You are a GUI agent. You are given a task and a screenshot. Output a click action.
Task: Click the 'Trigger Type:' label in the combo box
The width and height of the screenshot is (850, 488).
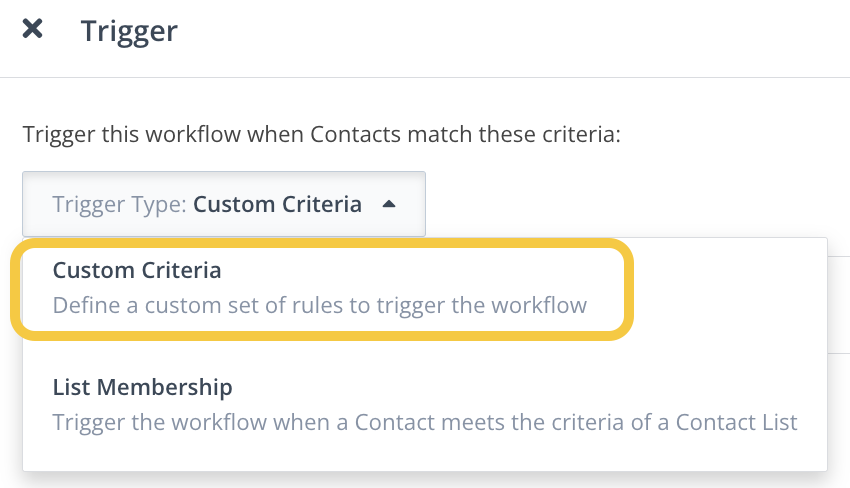click(119, 205)
